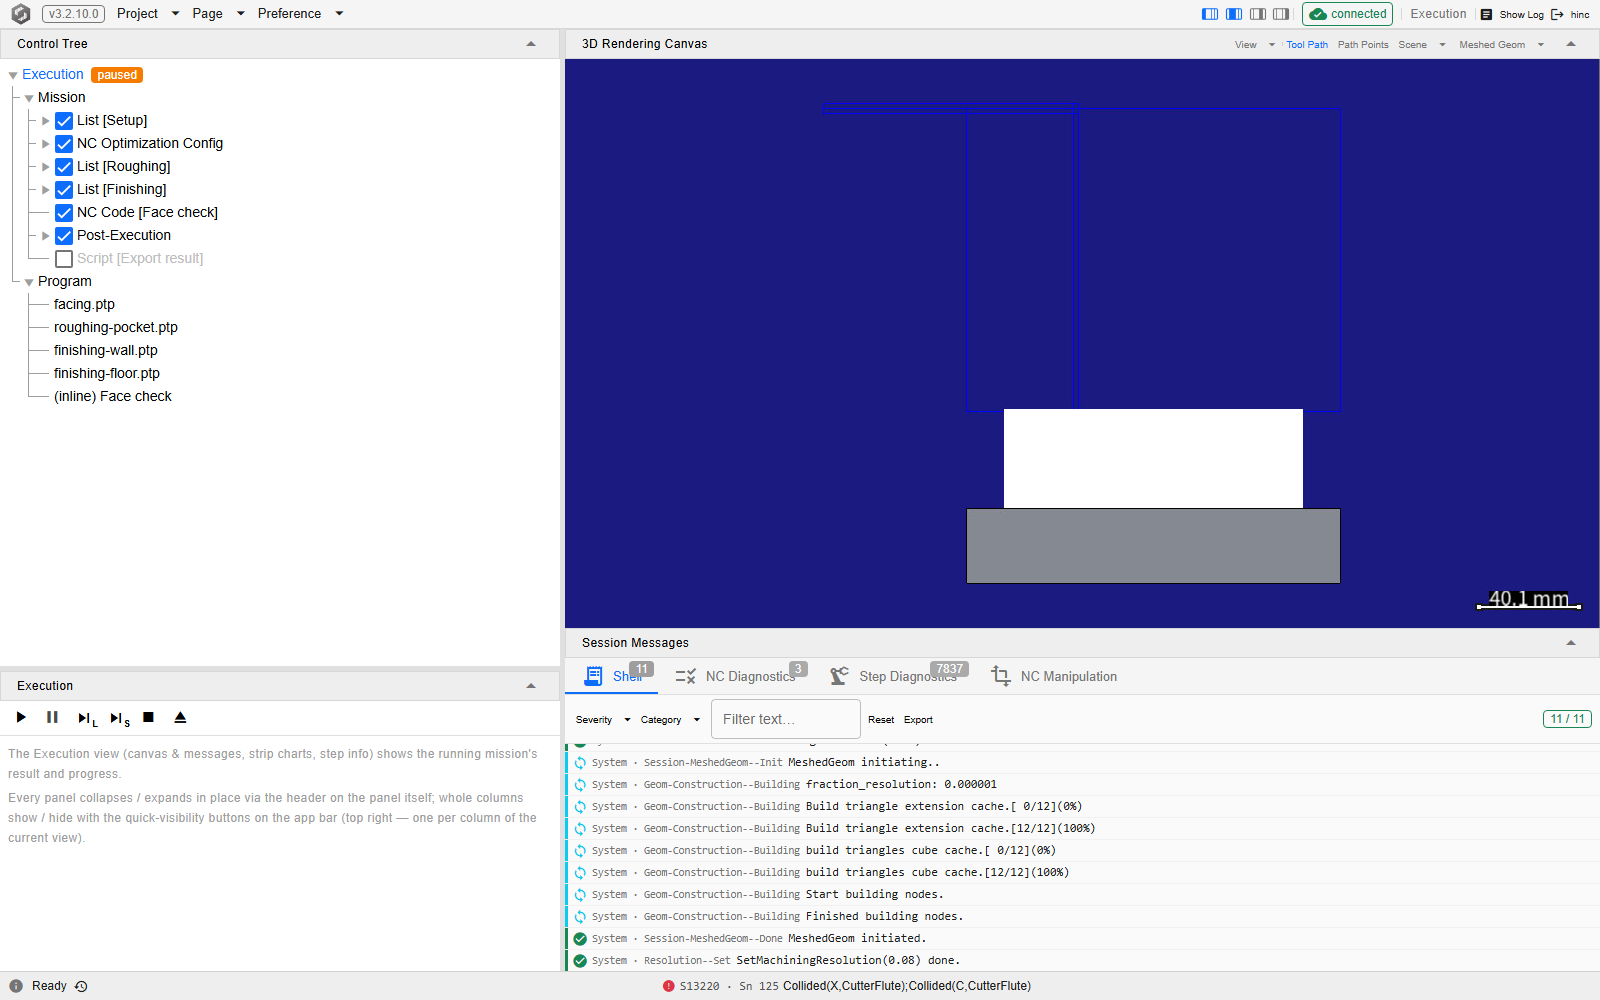Switch to the NC Manipulation tab
Screen dimensions: 1600x1000
coord(1054,677)
